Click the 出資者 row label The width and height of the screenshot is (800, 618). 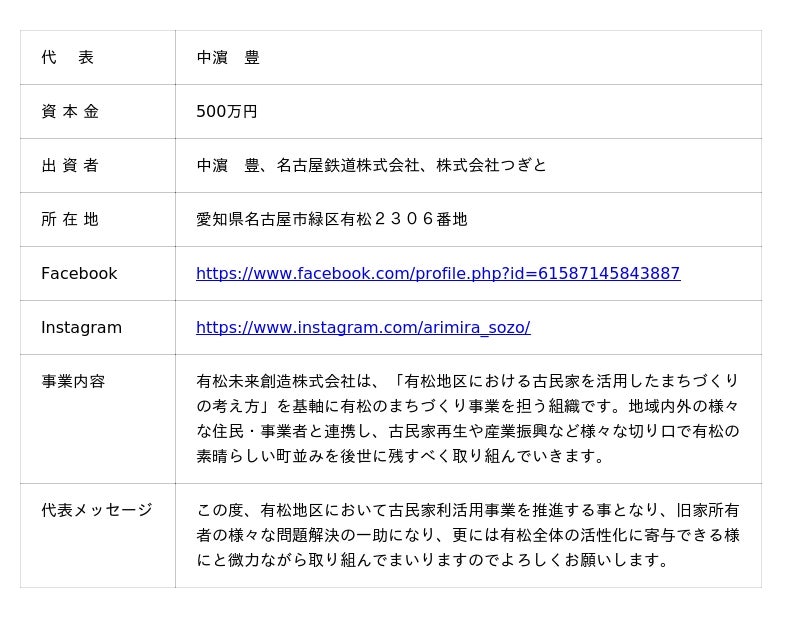coord(70,165)
